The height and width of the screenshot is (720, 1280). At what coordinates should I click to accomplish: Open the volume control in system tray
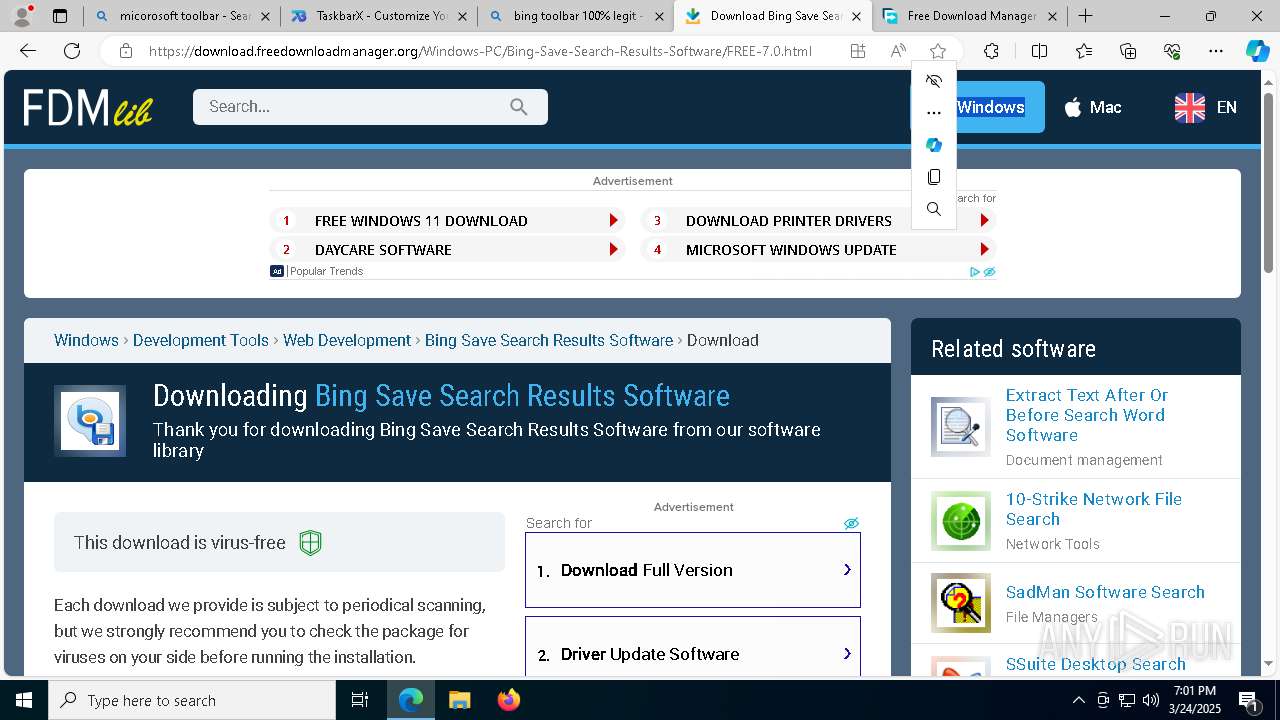(x=1150, y=700)
